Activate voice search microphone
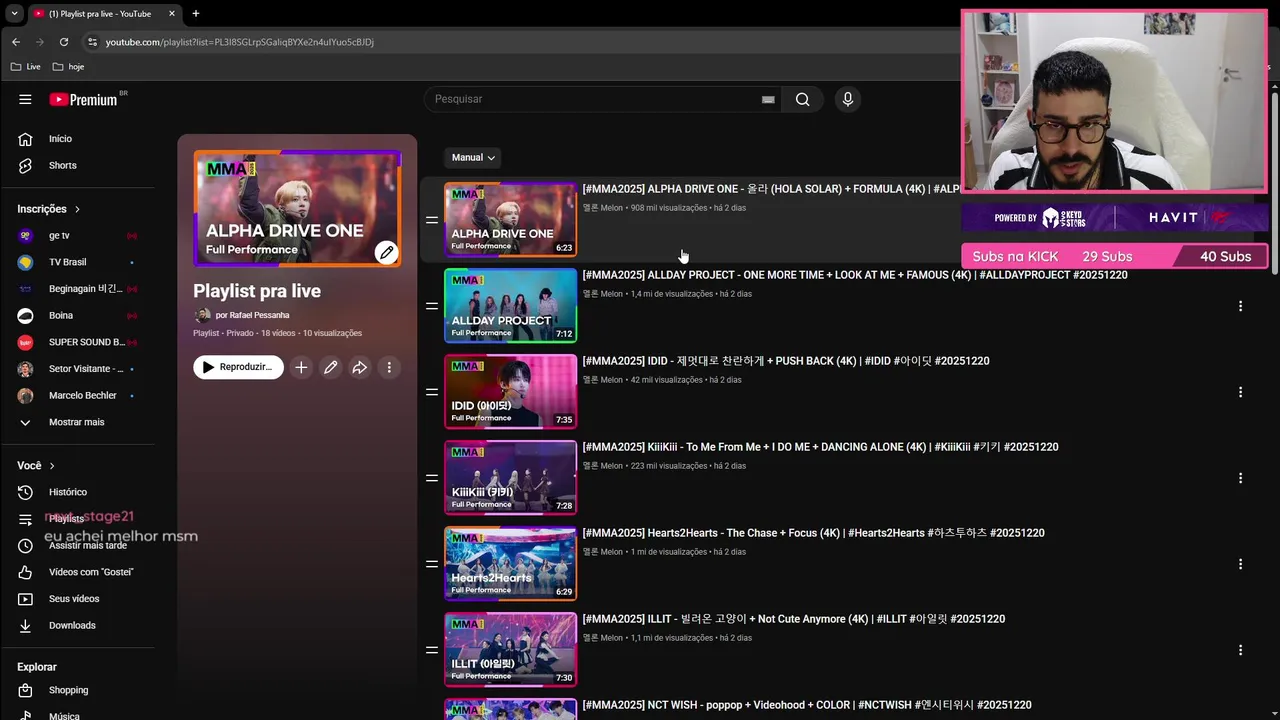The width and height of the screenshot is (1280, 720). 847,99
